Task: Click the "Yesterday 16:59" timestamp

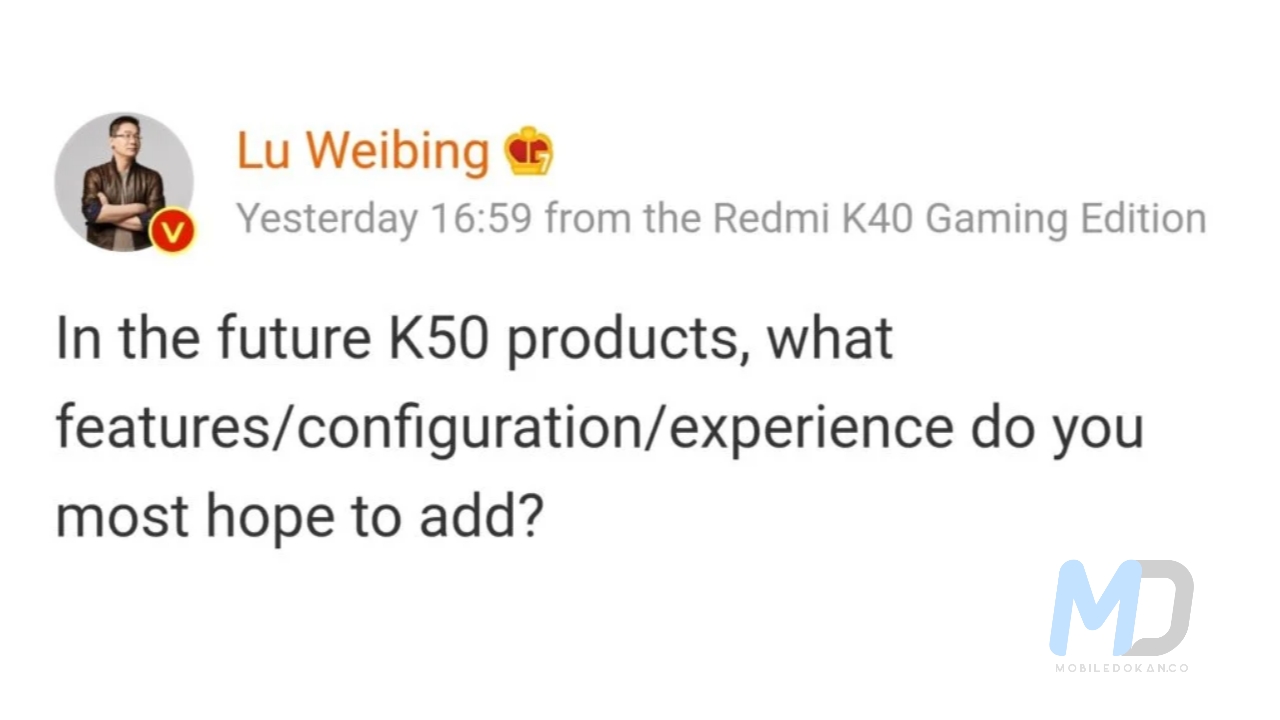Action: (384, 217)
